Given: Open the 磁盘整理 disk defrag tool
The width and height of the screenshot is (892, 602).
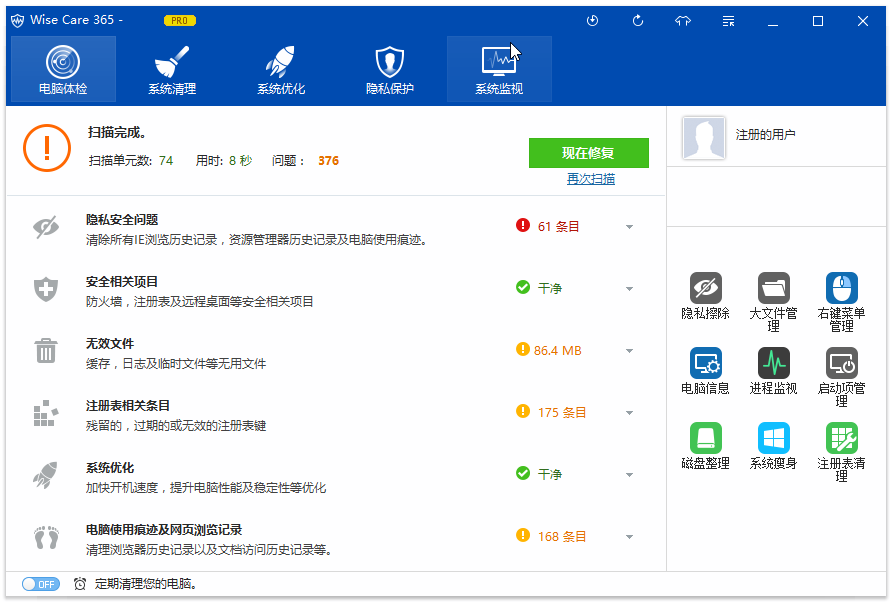Looking at the screenshot, I should point(705,438).
